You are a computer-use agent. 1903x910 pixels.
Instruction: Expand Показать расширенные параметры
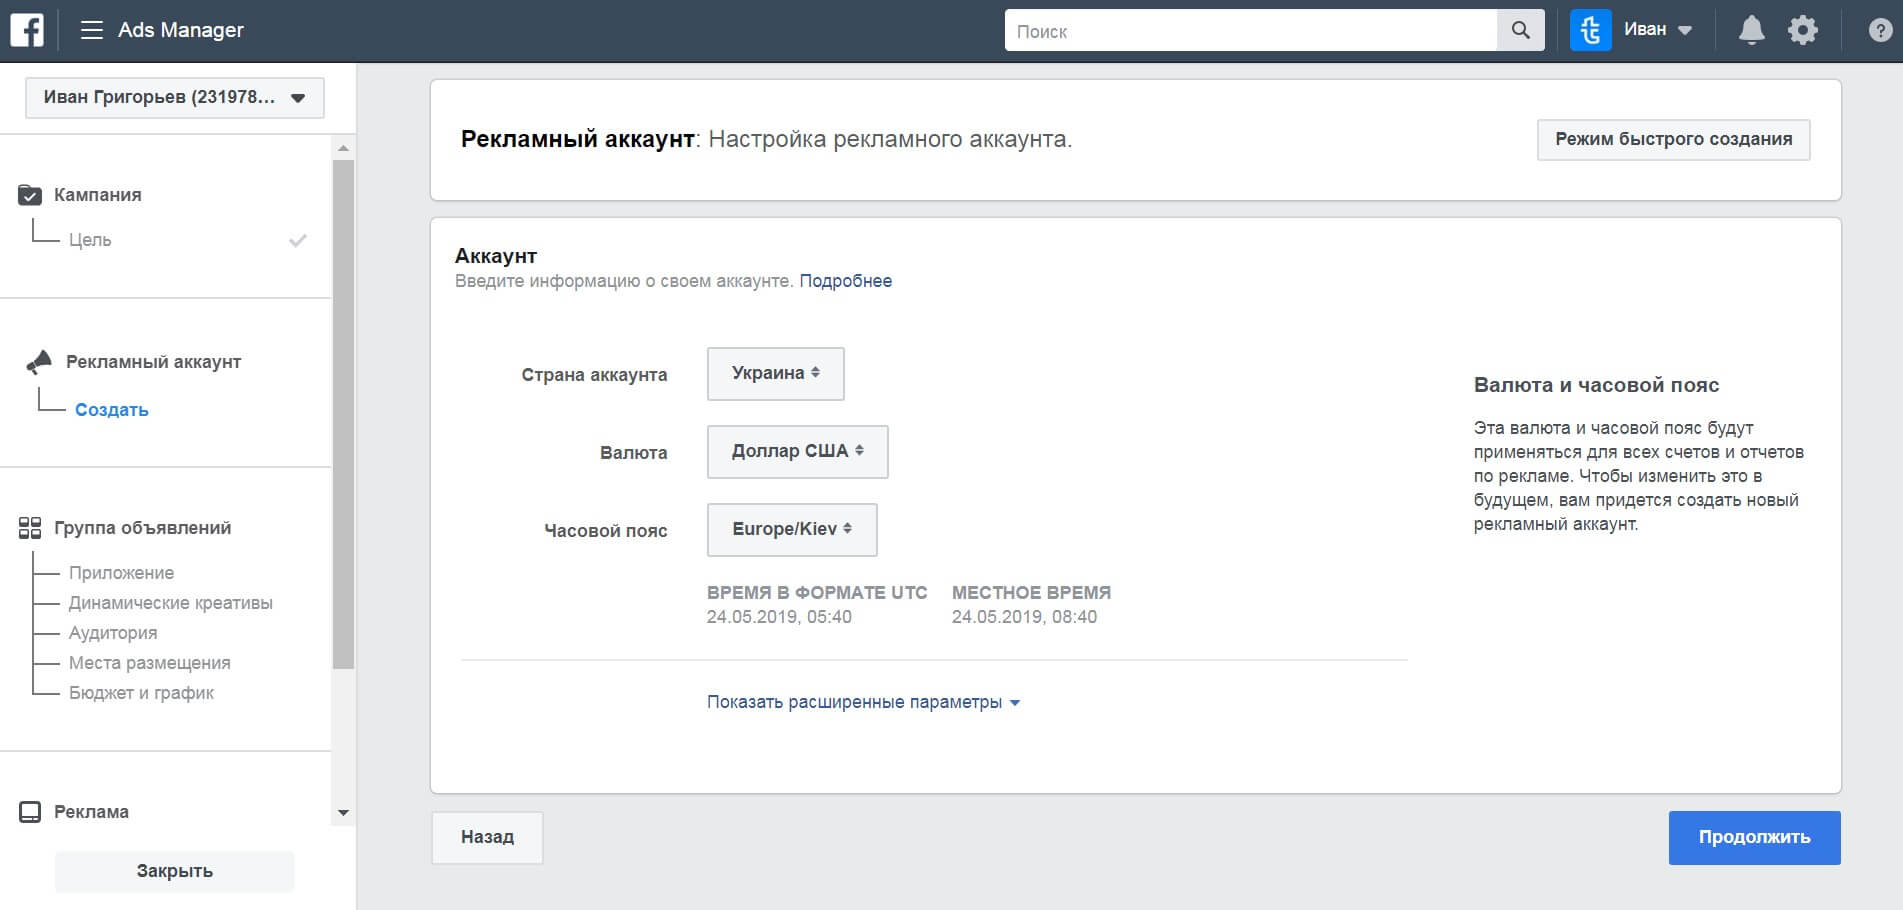863,702
